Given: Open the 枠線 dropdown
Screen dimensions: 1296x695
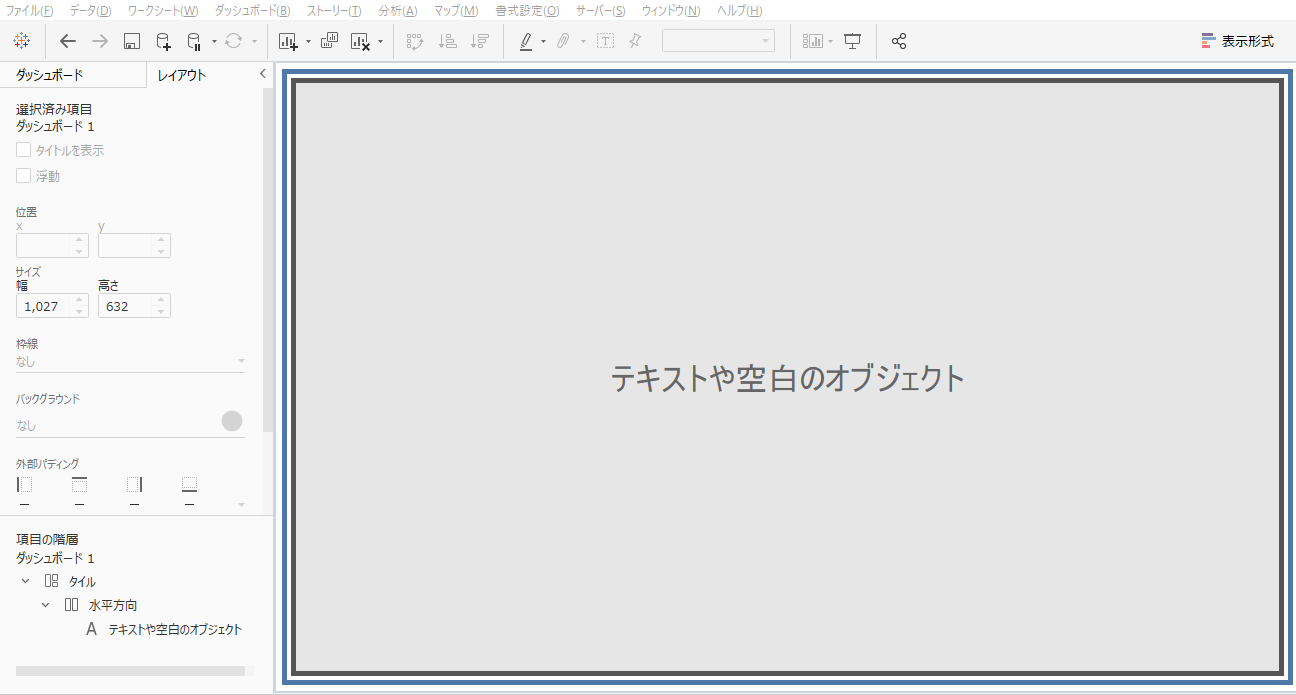Looking at the screenshot, I should point(240,362).
